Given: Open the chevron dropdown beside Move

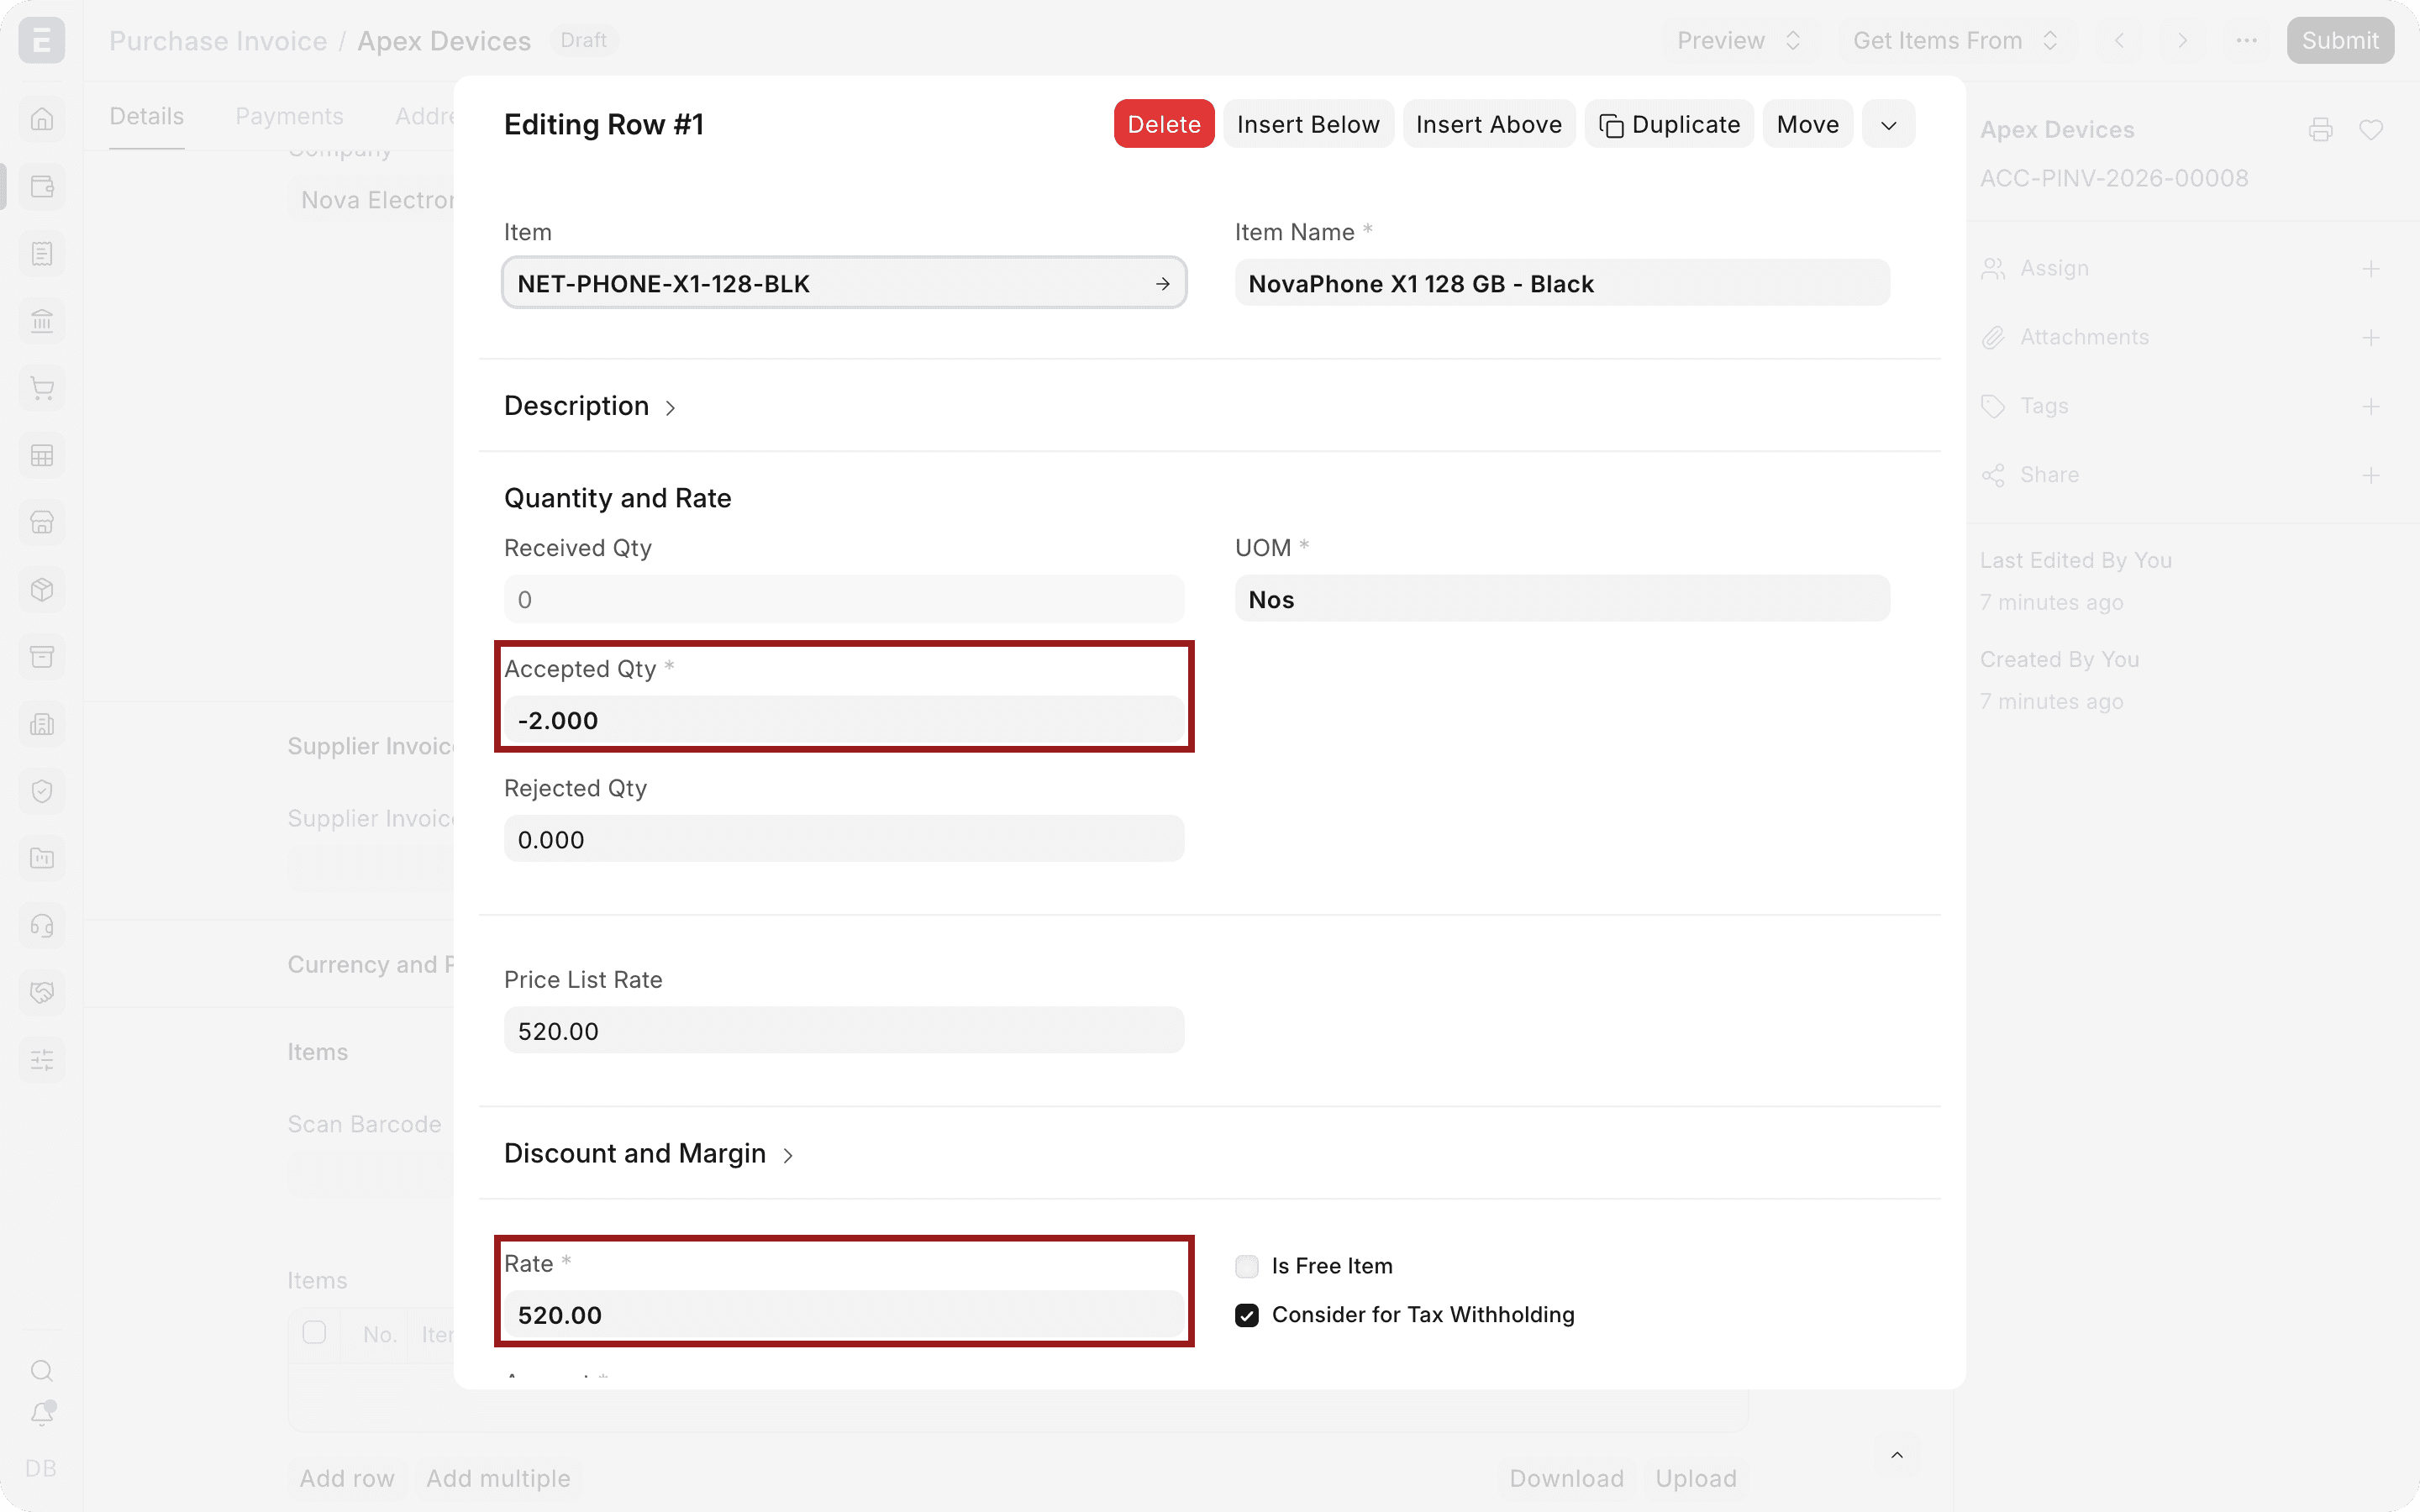Looking at the screenshot, I should 1889,125.
